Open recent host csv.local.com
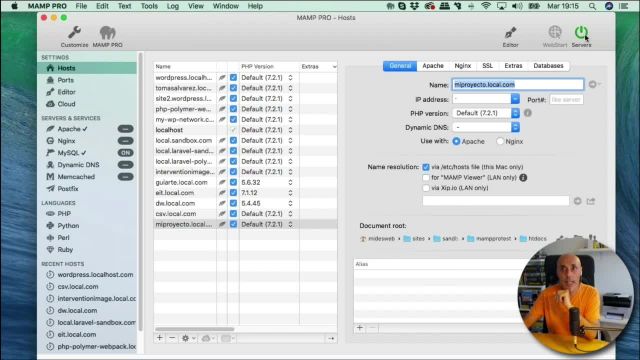Viewport: 640px width, 360px height. (78, 287)
